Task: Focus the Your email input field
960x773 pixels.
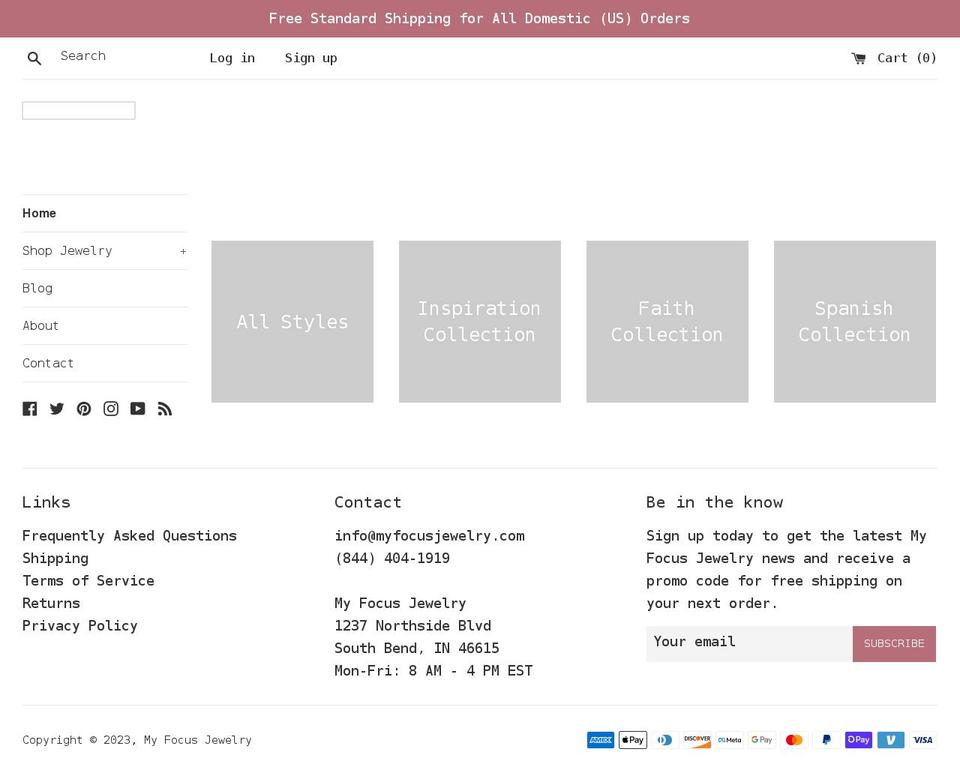Action: tap(749, 643)
